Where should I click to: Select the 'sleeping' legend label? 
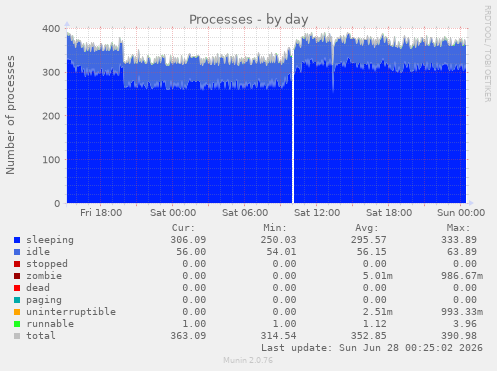point(50,240)
